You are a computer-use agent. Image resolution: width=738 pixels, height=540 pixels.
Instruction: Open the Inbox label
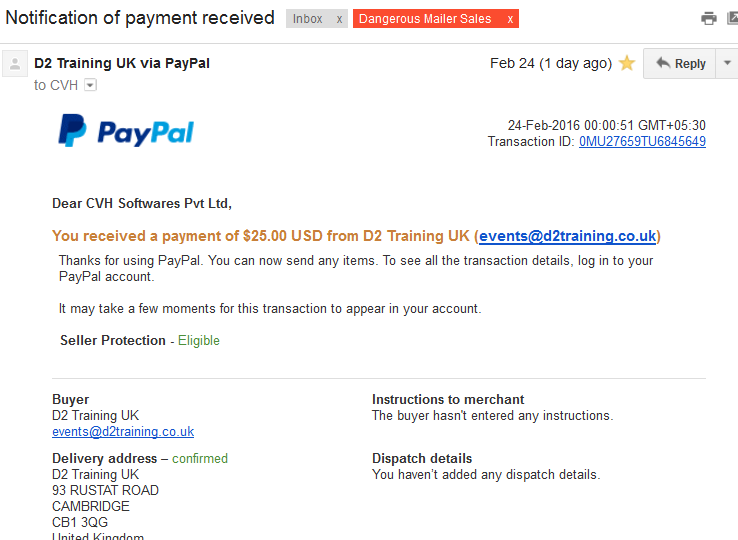[x=307, y=19]
